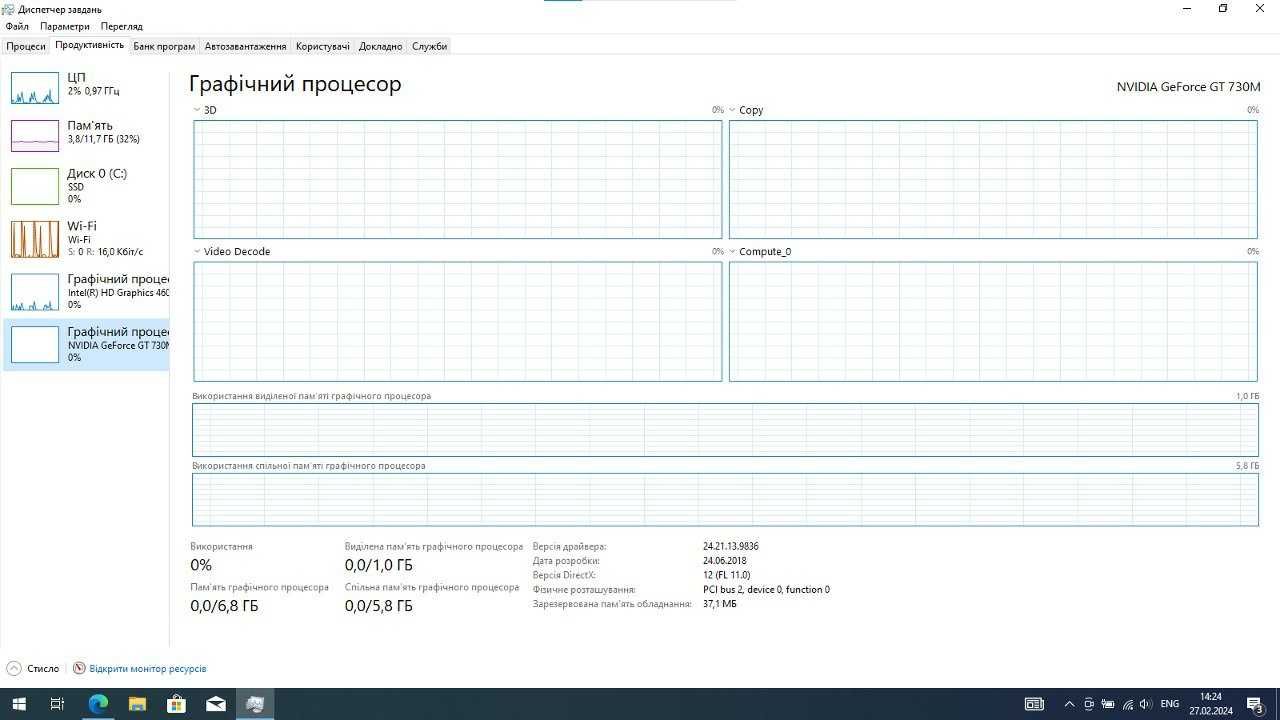
Task: Open the 3D graph engine dropdown
Action: (x=197, y=110)
